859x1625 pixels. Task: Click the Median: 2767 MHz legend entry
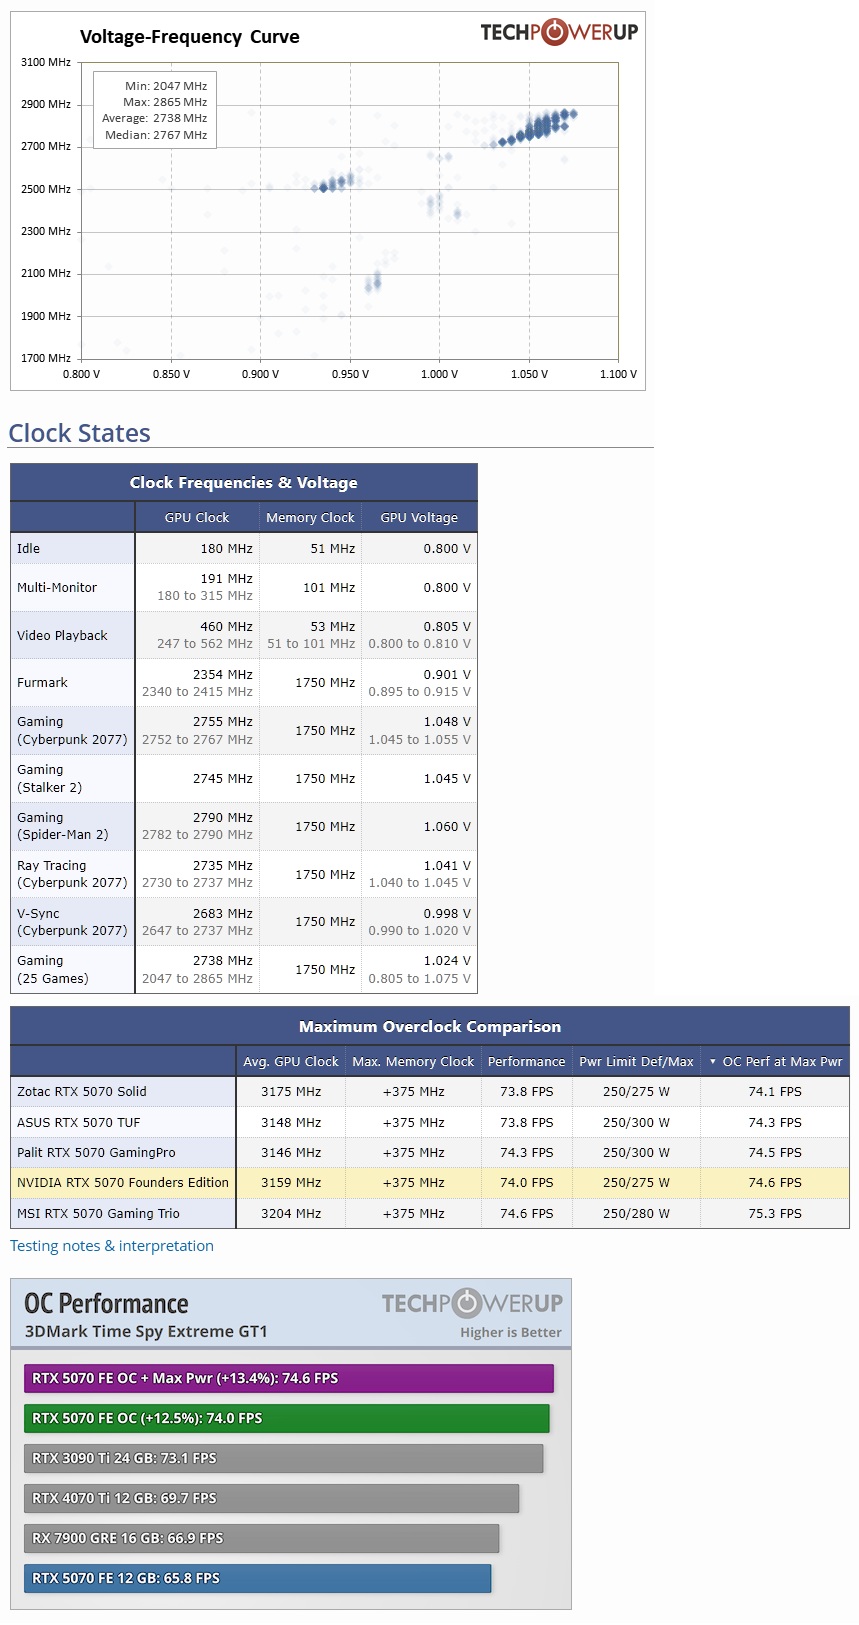pos(156,135)
